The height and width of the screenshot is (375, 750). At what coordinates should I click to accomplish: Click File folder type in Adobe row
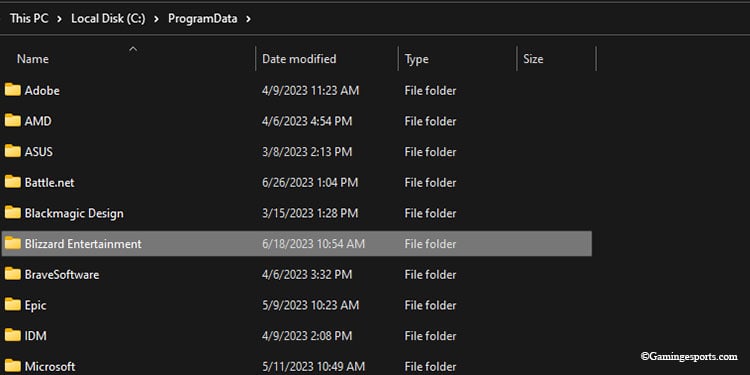click(x=430, y=90)
